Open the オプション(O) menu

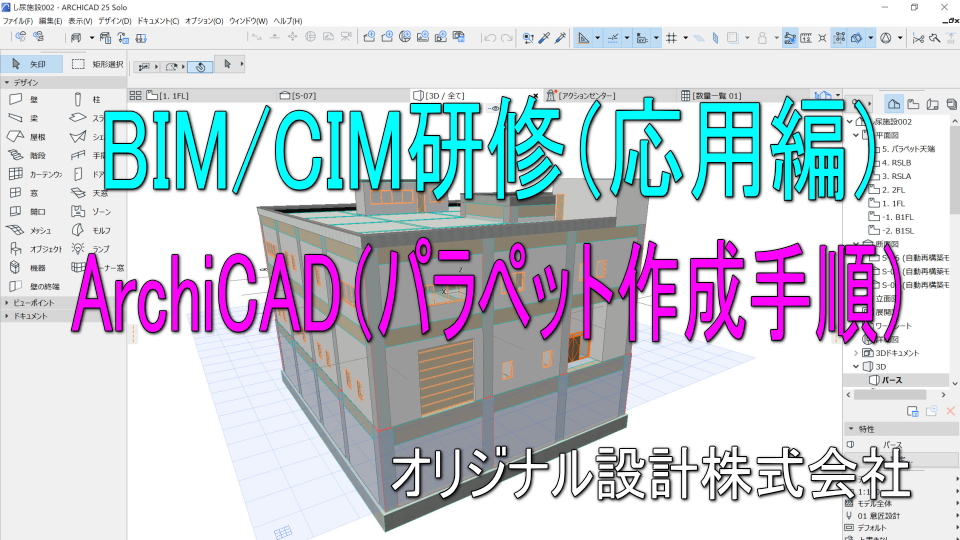point(204,20)
